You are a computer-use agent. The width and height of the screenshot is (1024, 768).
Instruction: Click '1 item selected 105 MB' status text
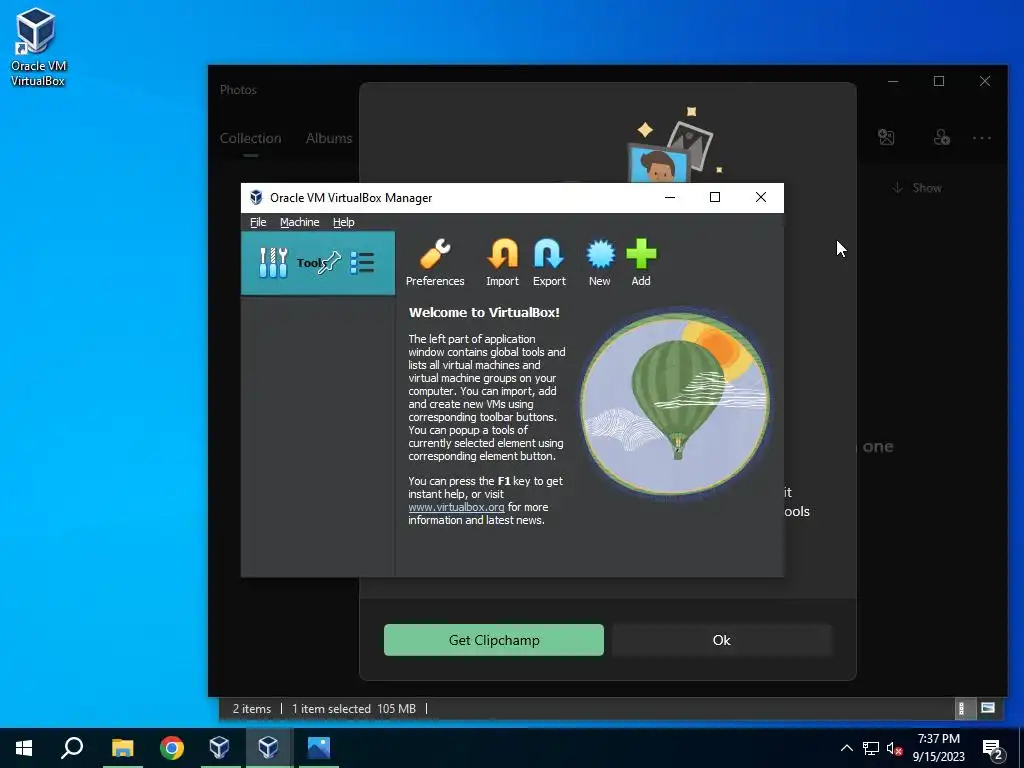[x=353, y=709]
